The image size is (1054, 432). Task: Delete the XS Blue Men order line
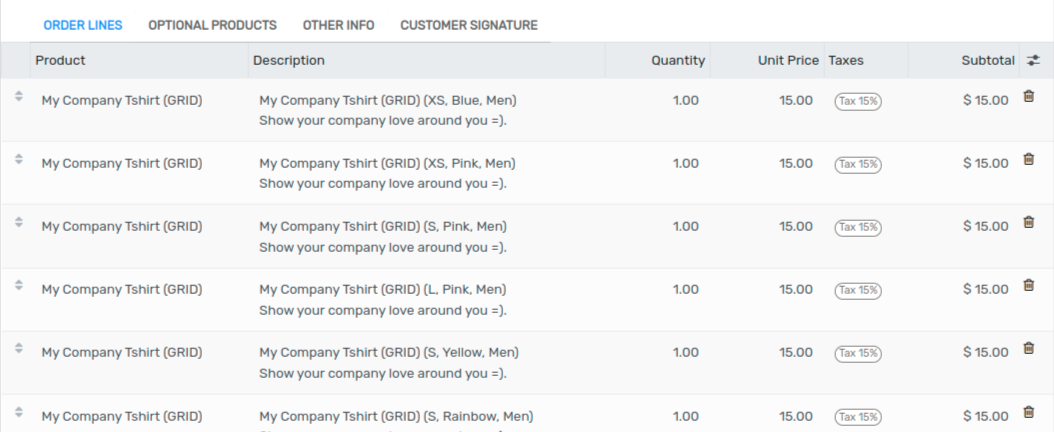pyautogui.click(x=1029, y=96)
